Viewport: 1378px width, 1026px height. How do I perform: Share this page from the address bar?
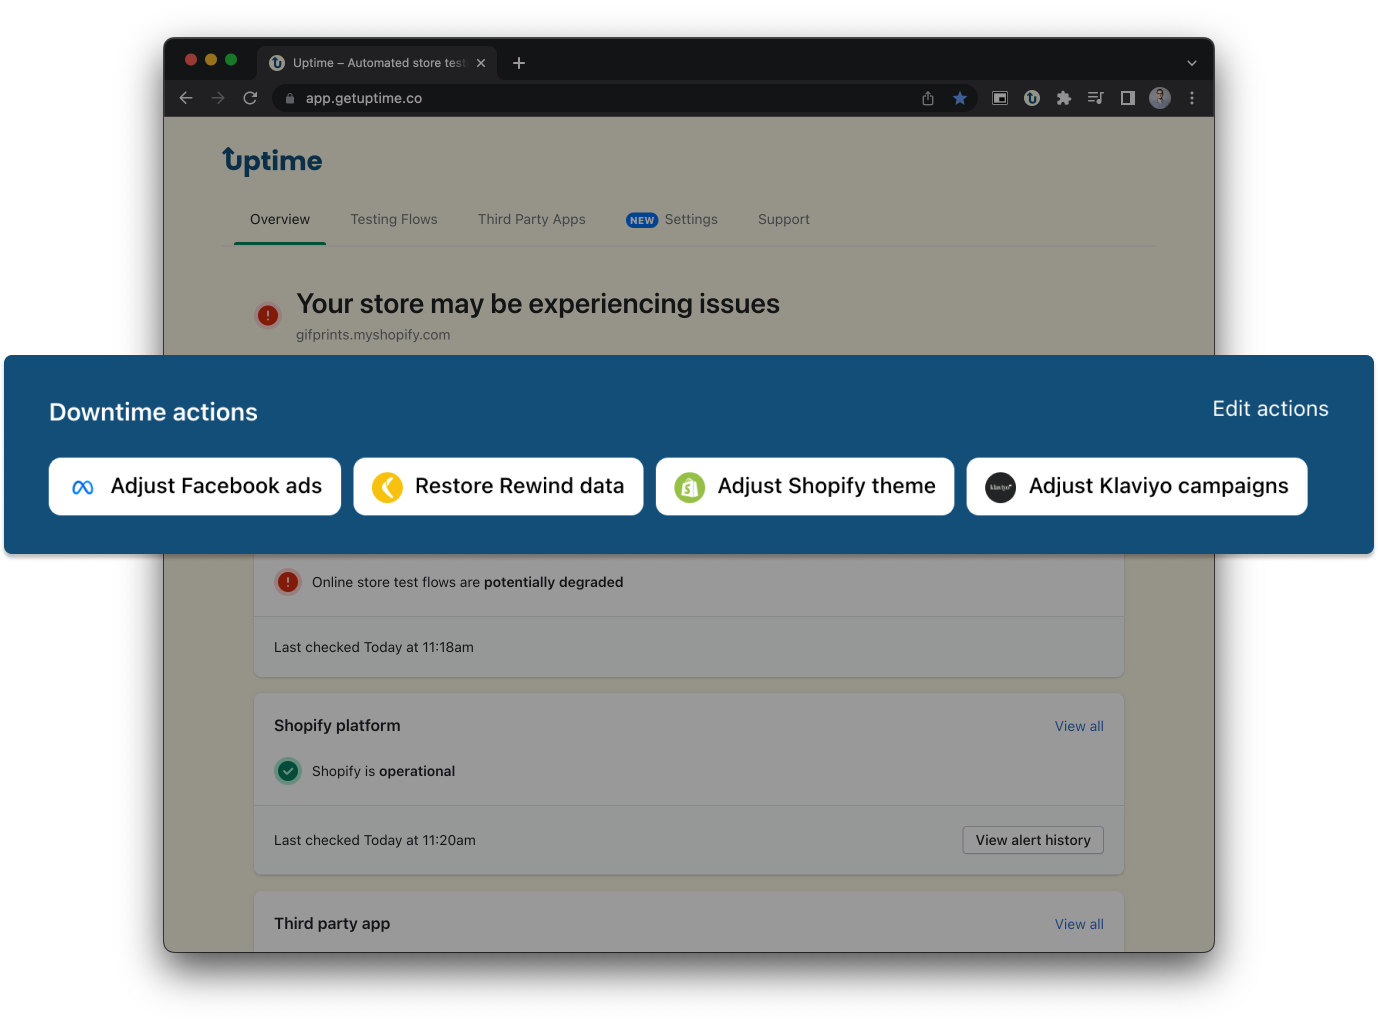coord(928,98)
